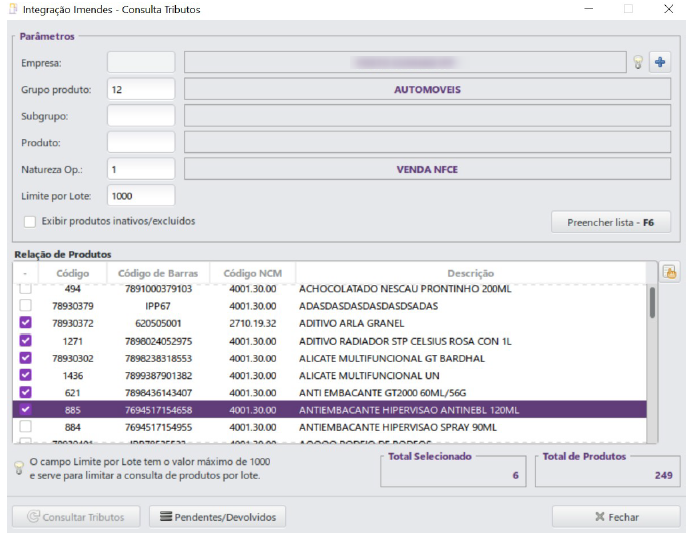688x538 pixels.
Task: Click barcode 7694517154955 cell
Action: tap(158, 427)
